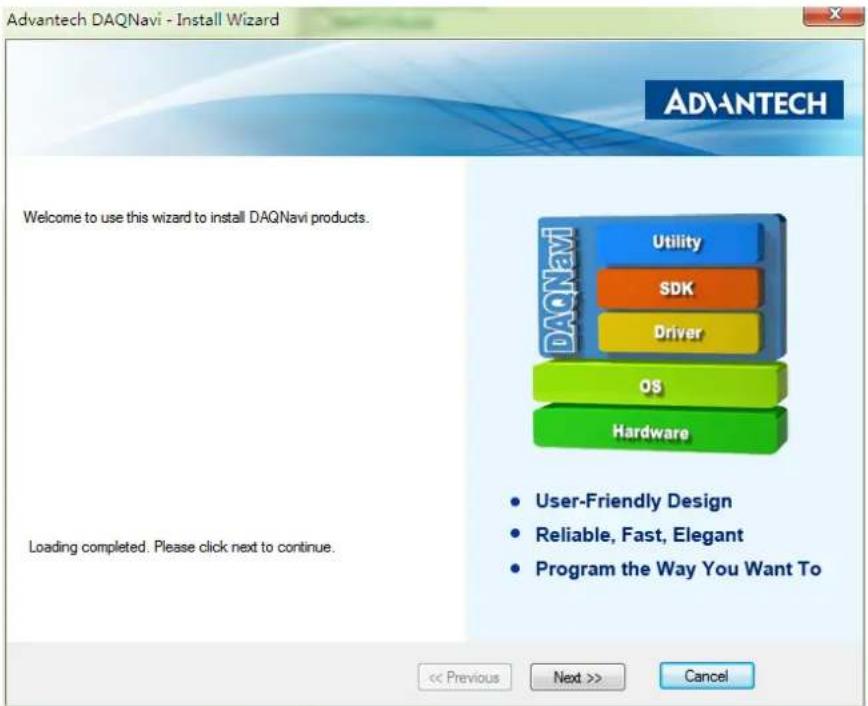Click 'Reliable, Fast, Elegant' bullet text
The height and width of the screenshot is (706, 868).
pos(639,535)
